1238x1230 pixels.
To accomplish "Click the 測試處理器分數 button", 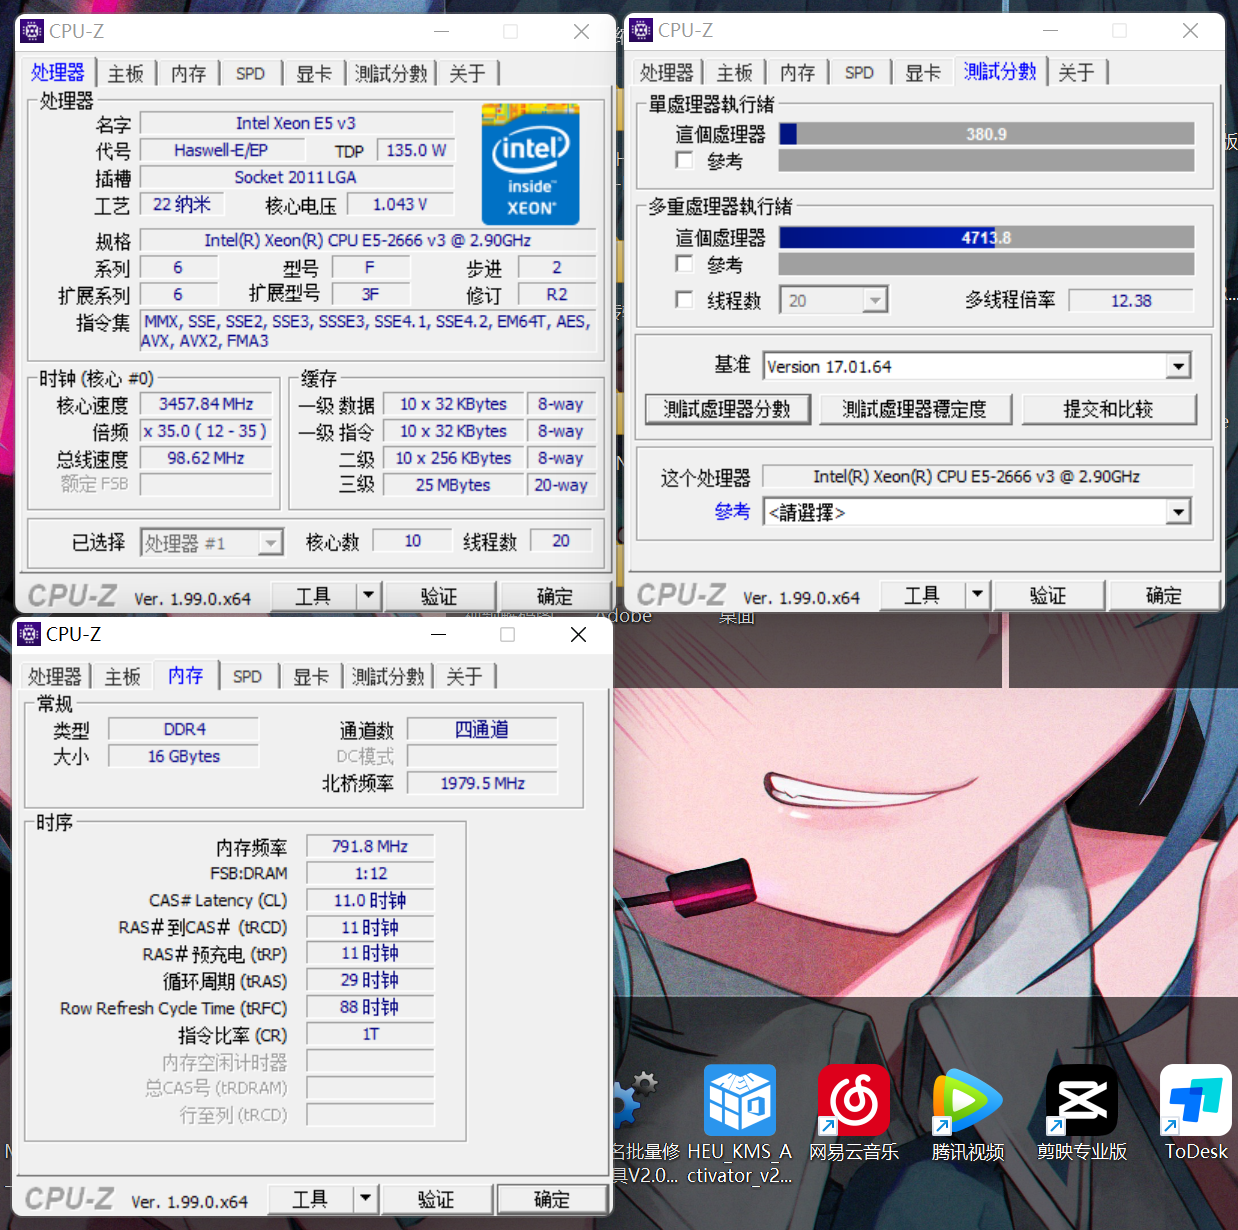I will (x=727, y=409).
